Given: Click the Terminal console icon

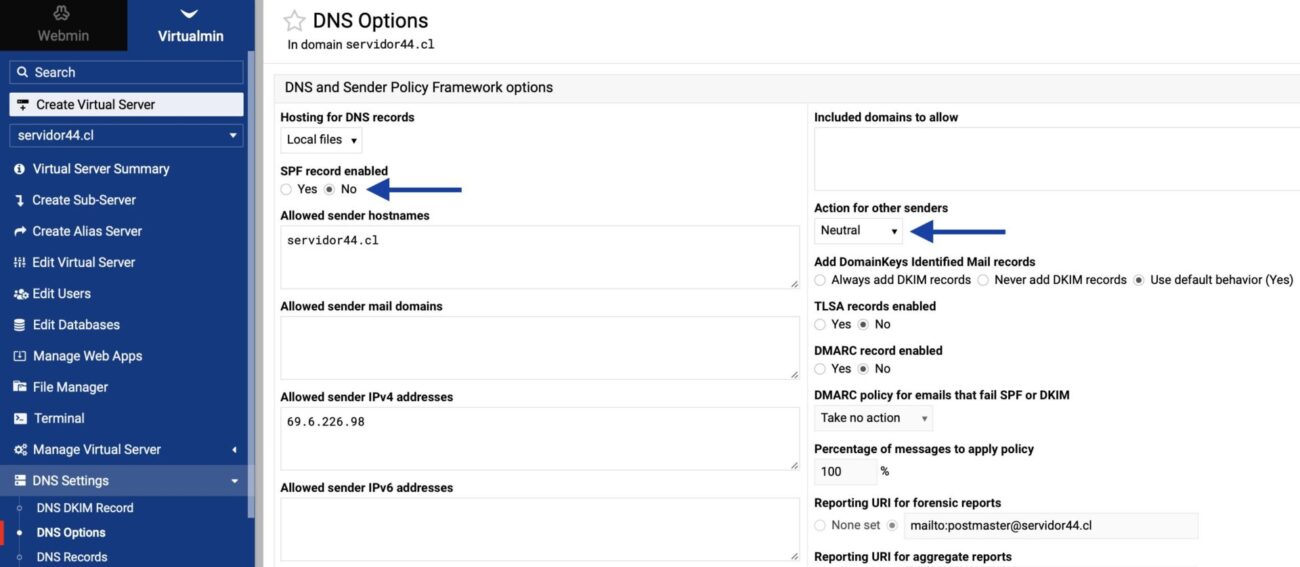Looking at the screenshot, I should (x=20, y=418).
